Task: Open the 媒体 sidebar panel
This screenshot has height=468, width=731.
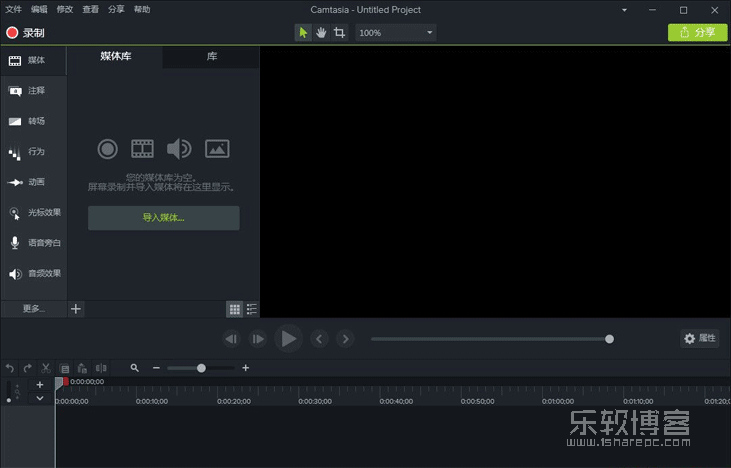Action: click(x=34, y=60)
